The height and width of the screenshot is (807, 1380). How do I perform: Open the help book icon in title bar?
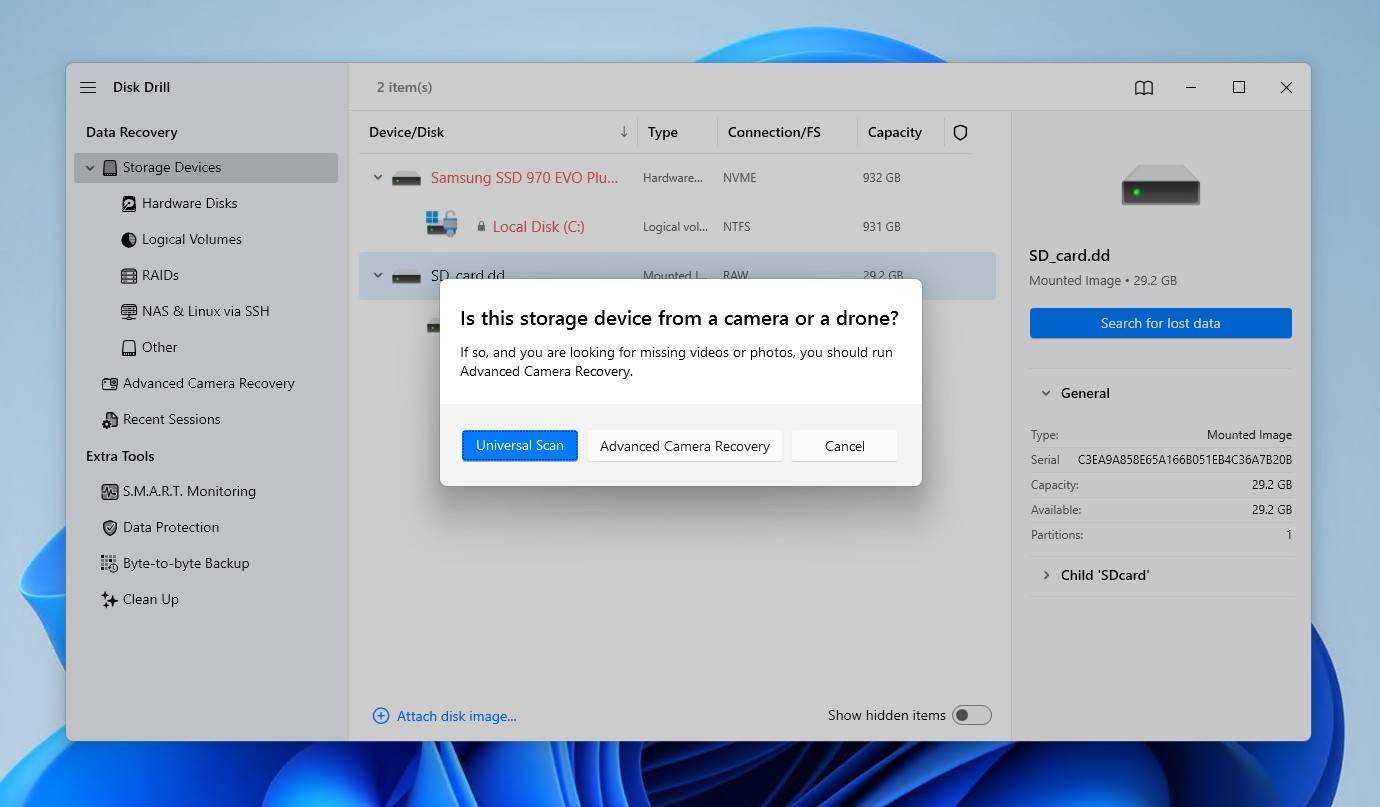tap(1144, 88)
